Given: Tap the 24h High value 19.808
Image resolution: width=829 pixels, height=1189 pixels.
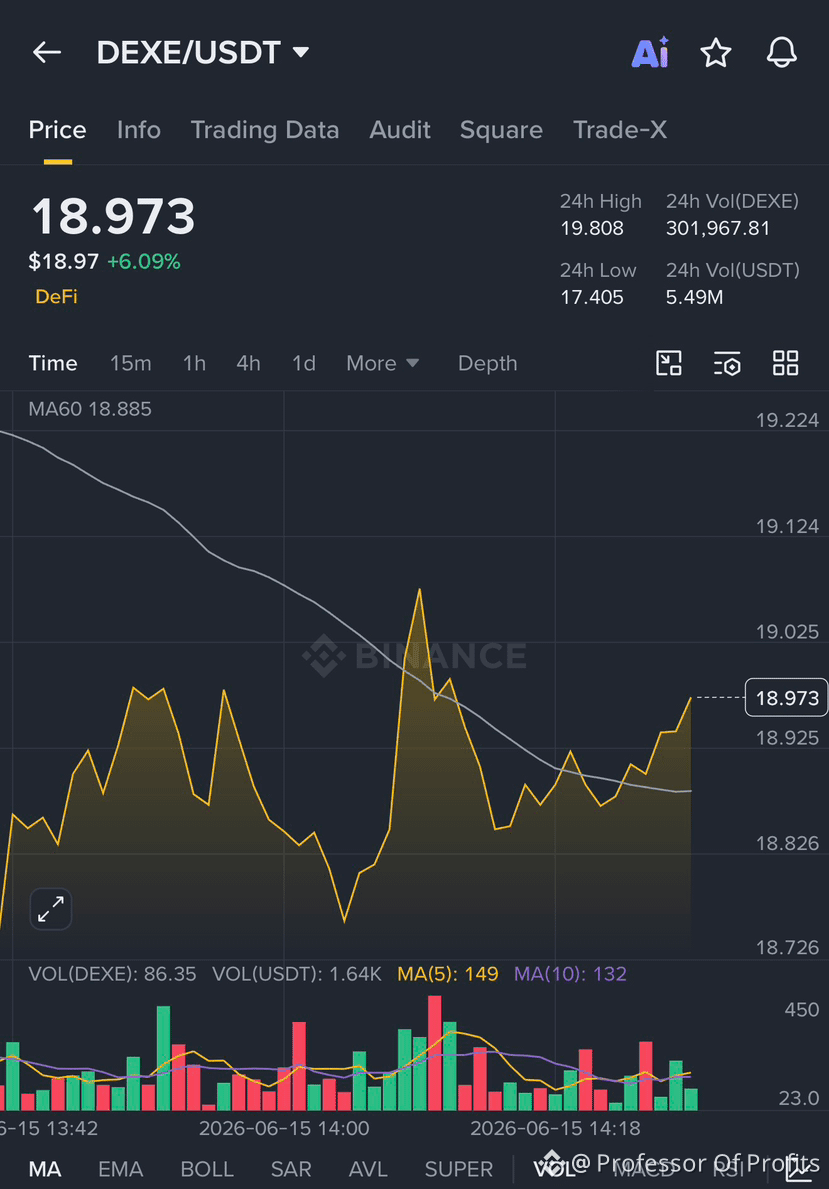Looking at the screenshot, I should pyautogui.click(x=592, y=228).
